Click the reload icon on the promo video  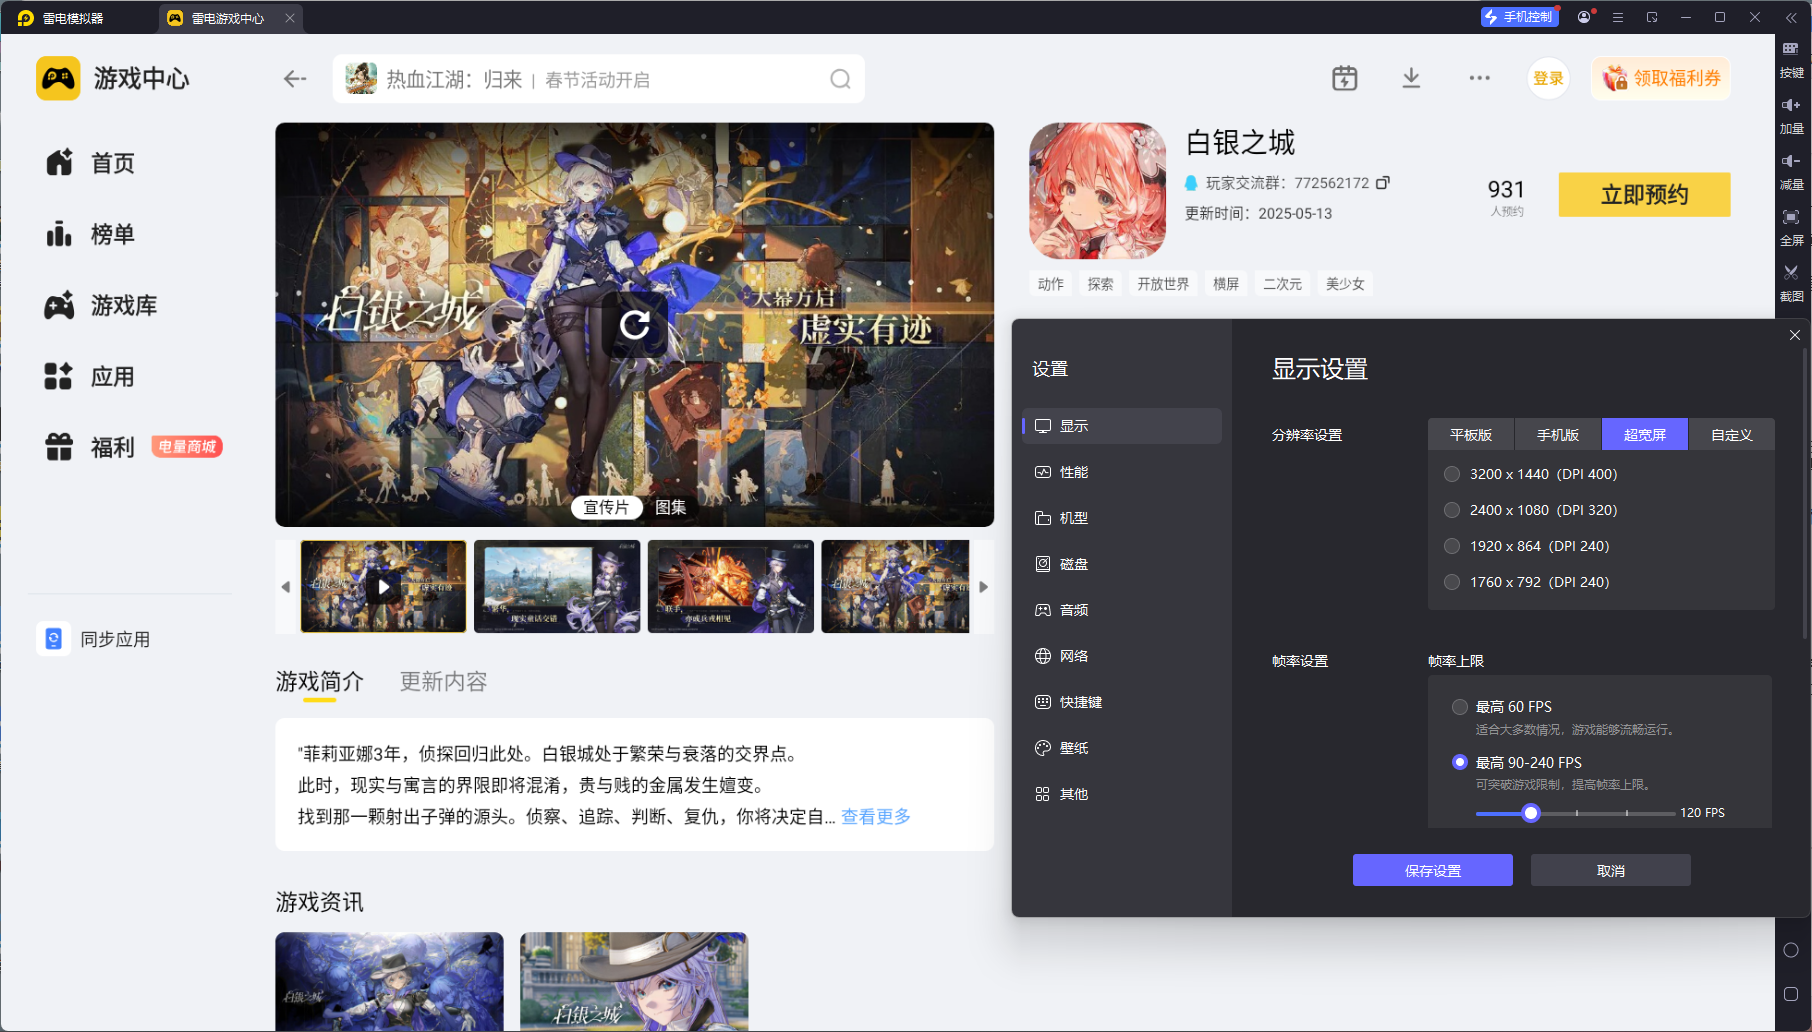(635, 324)
